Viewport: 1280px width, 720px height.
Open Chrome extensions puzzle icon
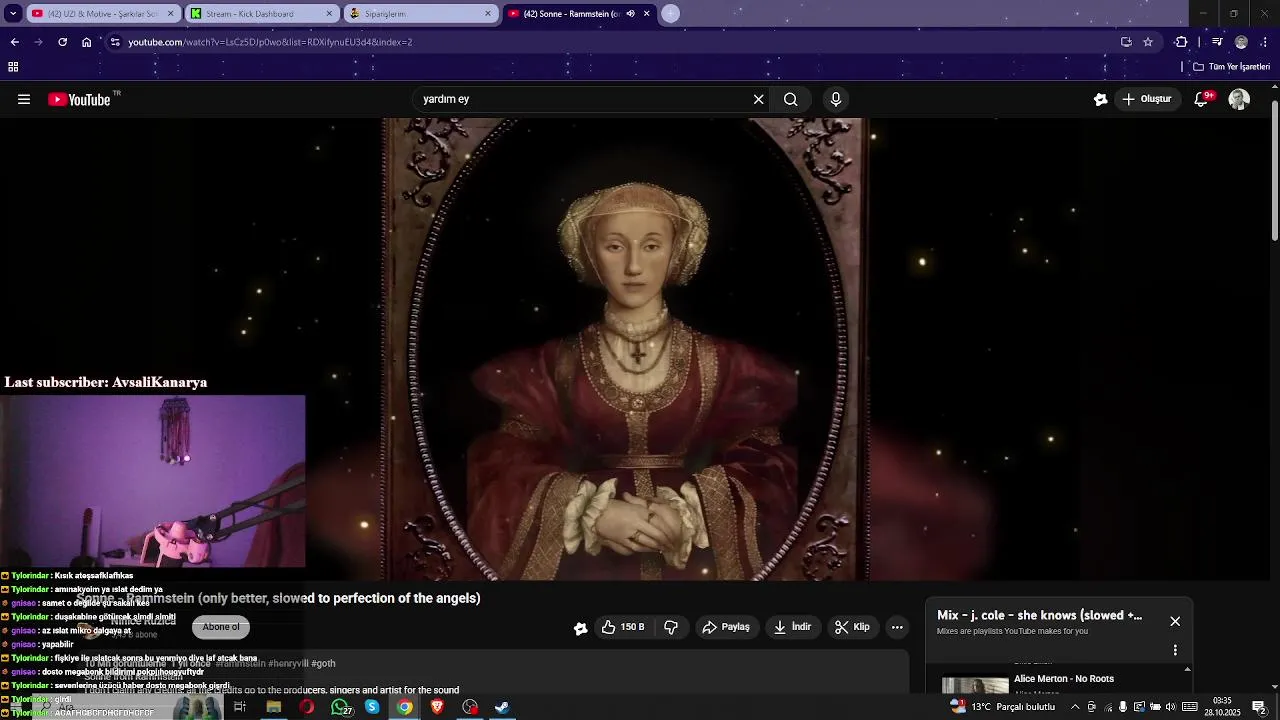[x=1181, y=42]
